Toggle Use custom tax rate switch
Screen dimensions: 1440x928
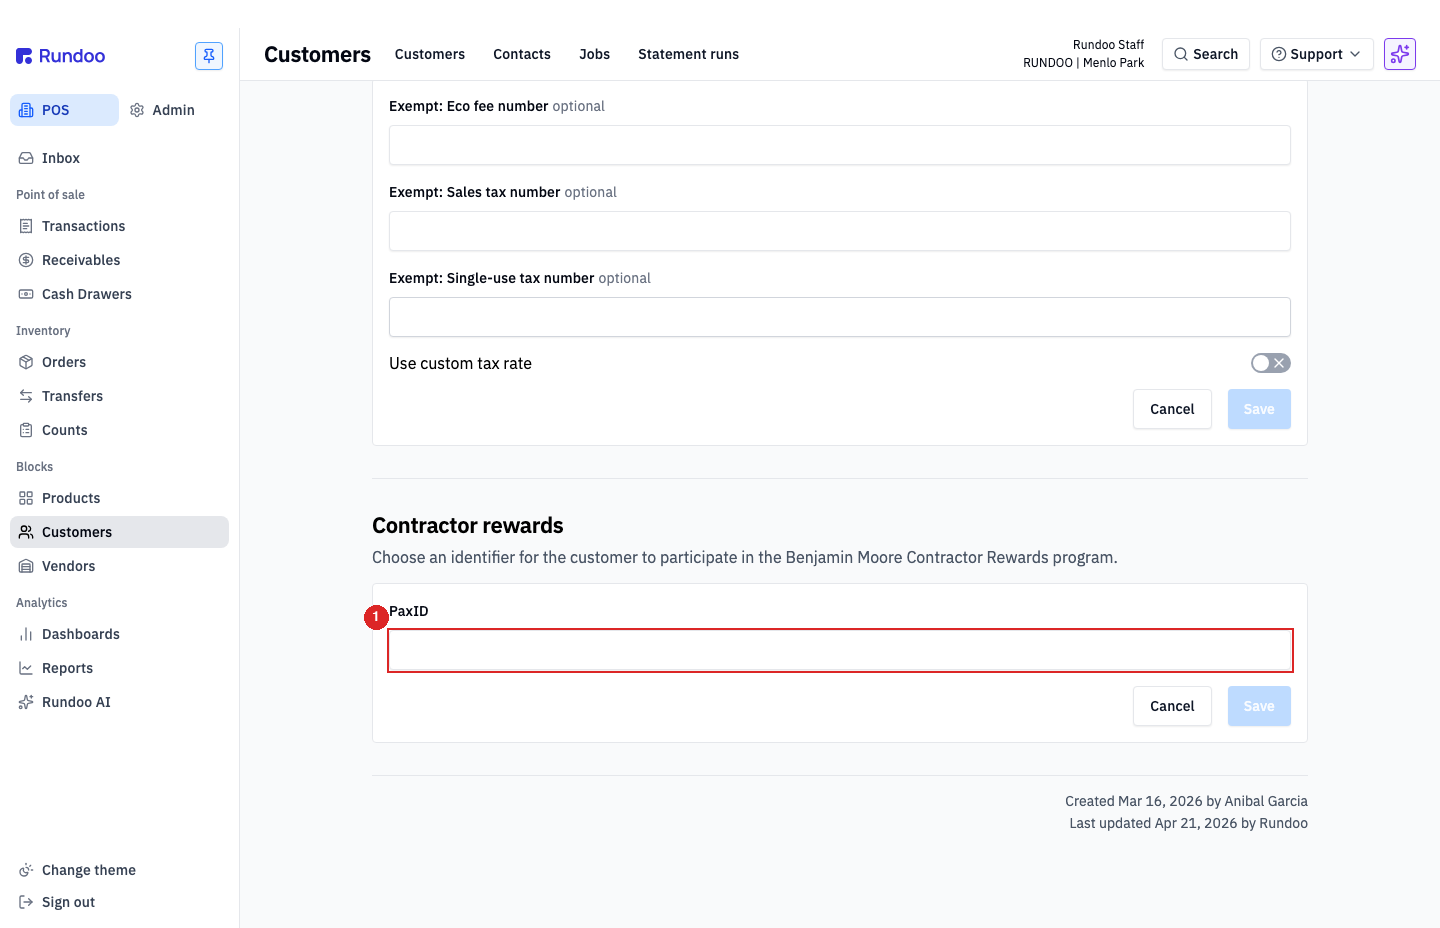pos(1271,363)
